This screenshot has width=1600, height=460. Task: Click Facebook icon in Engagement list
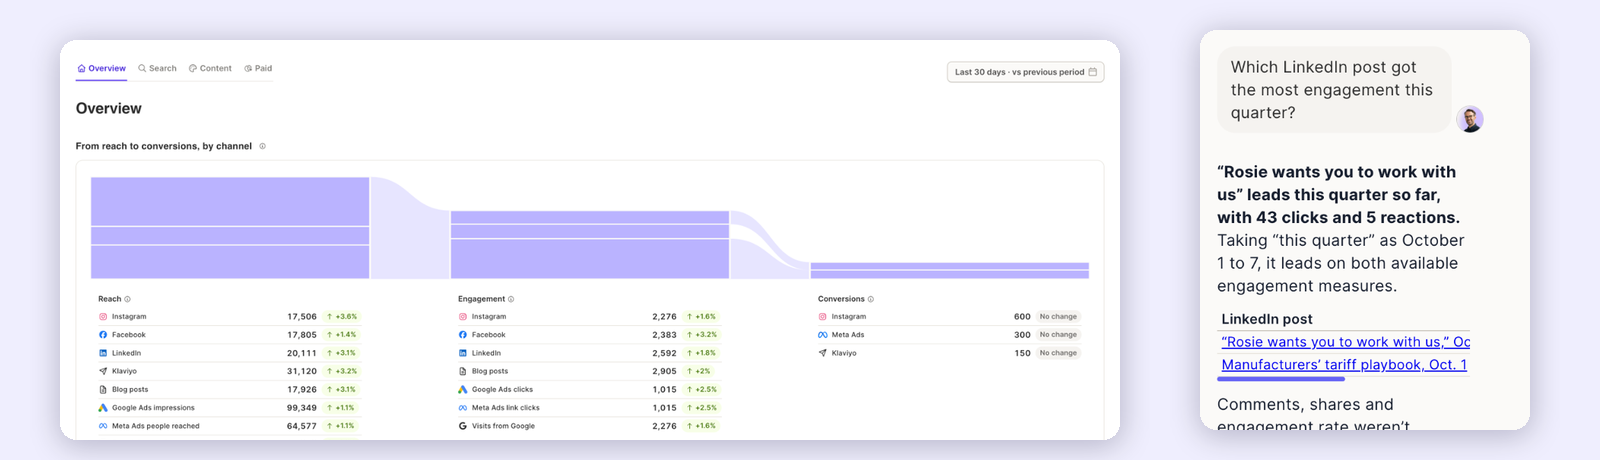(x=463, y=335)
